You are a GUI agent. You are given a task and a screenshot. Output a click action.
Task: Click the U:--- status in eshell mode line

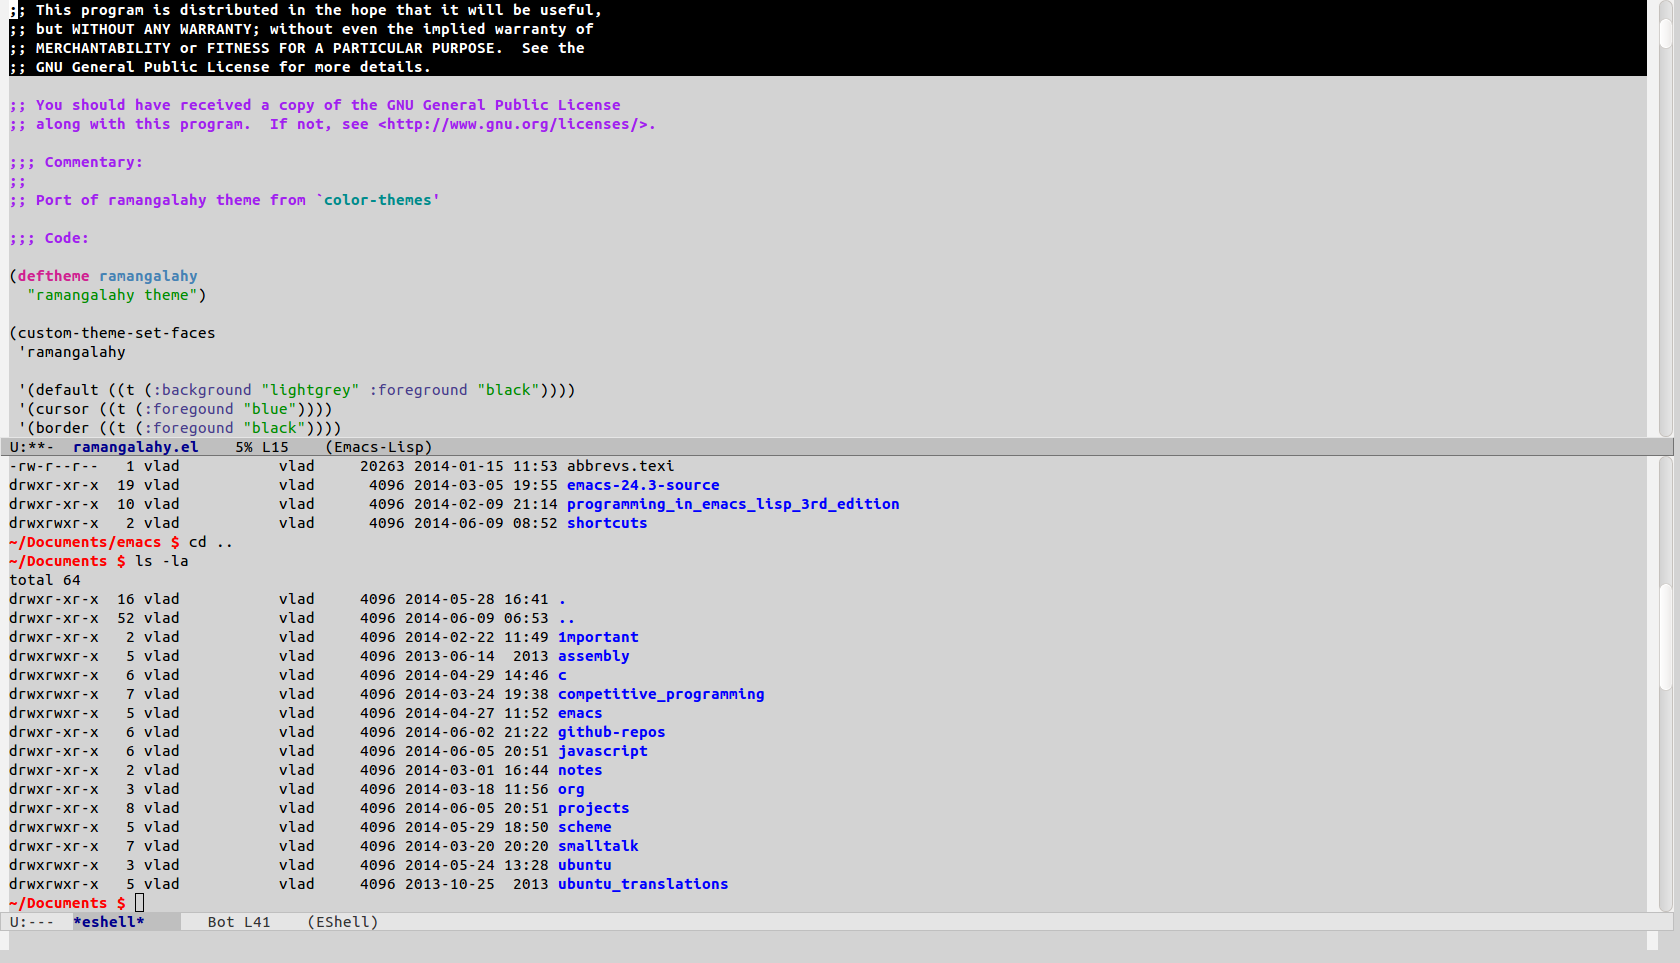(32, 922)
